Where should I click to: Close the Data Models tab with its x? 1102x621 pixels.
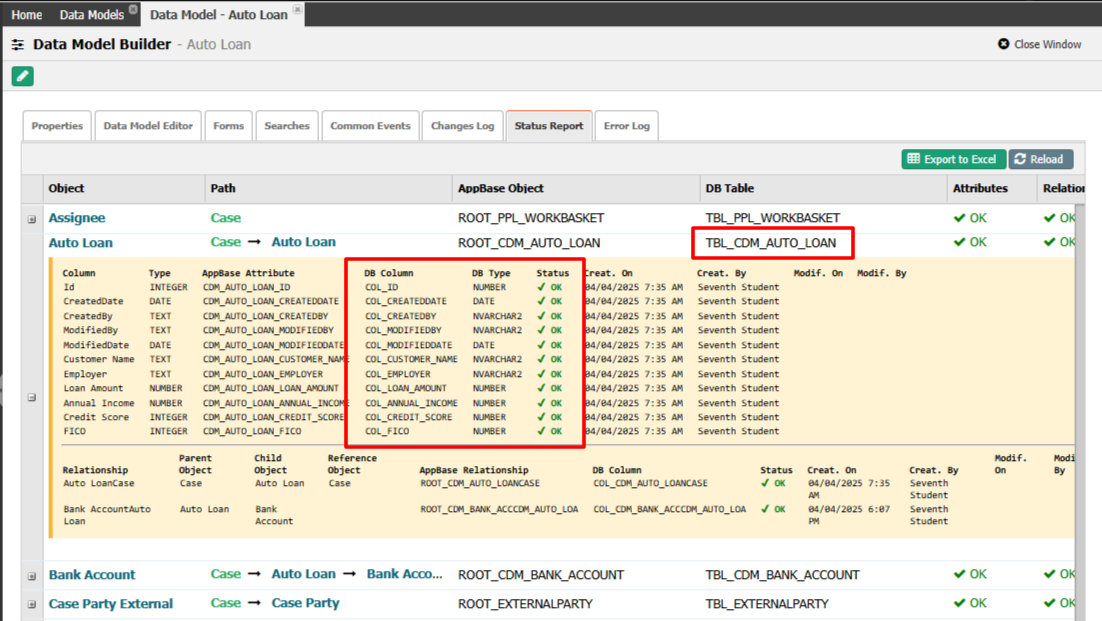[133, 9]
